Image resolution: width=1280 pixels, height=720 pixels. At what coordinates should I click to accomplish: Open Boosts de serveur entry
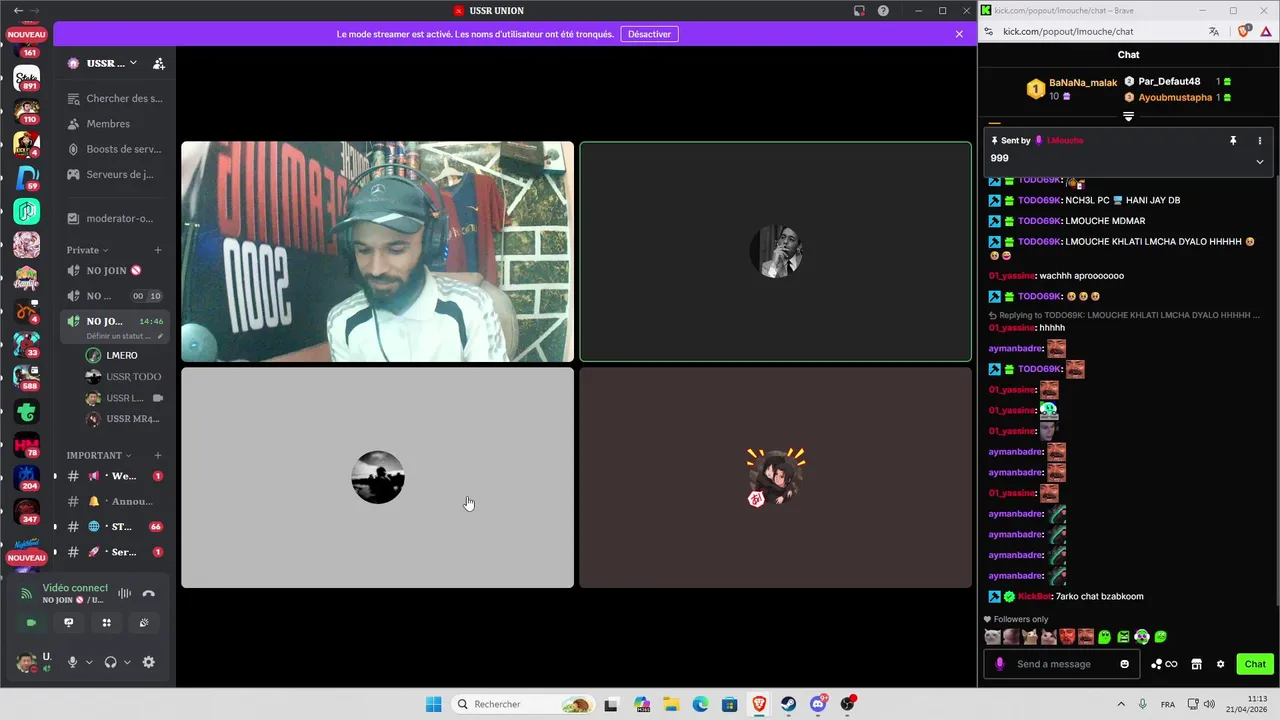[x=115, y=149]
